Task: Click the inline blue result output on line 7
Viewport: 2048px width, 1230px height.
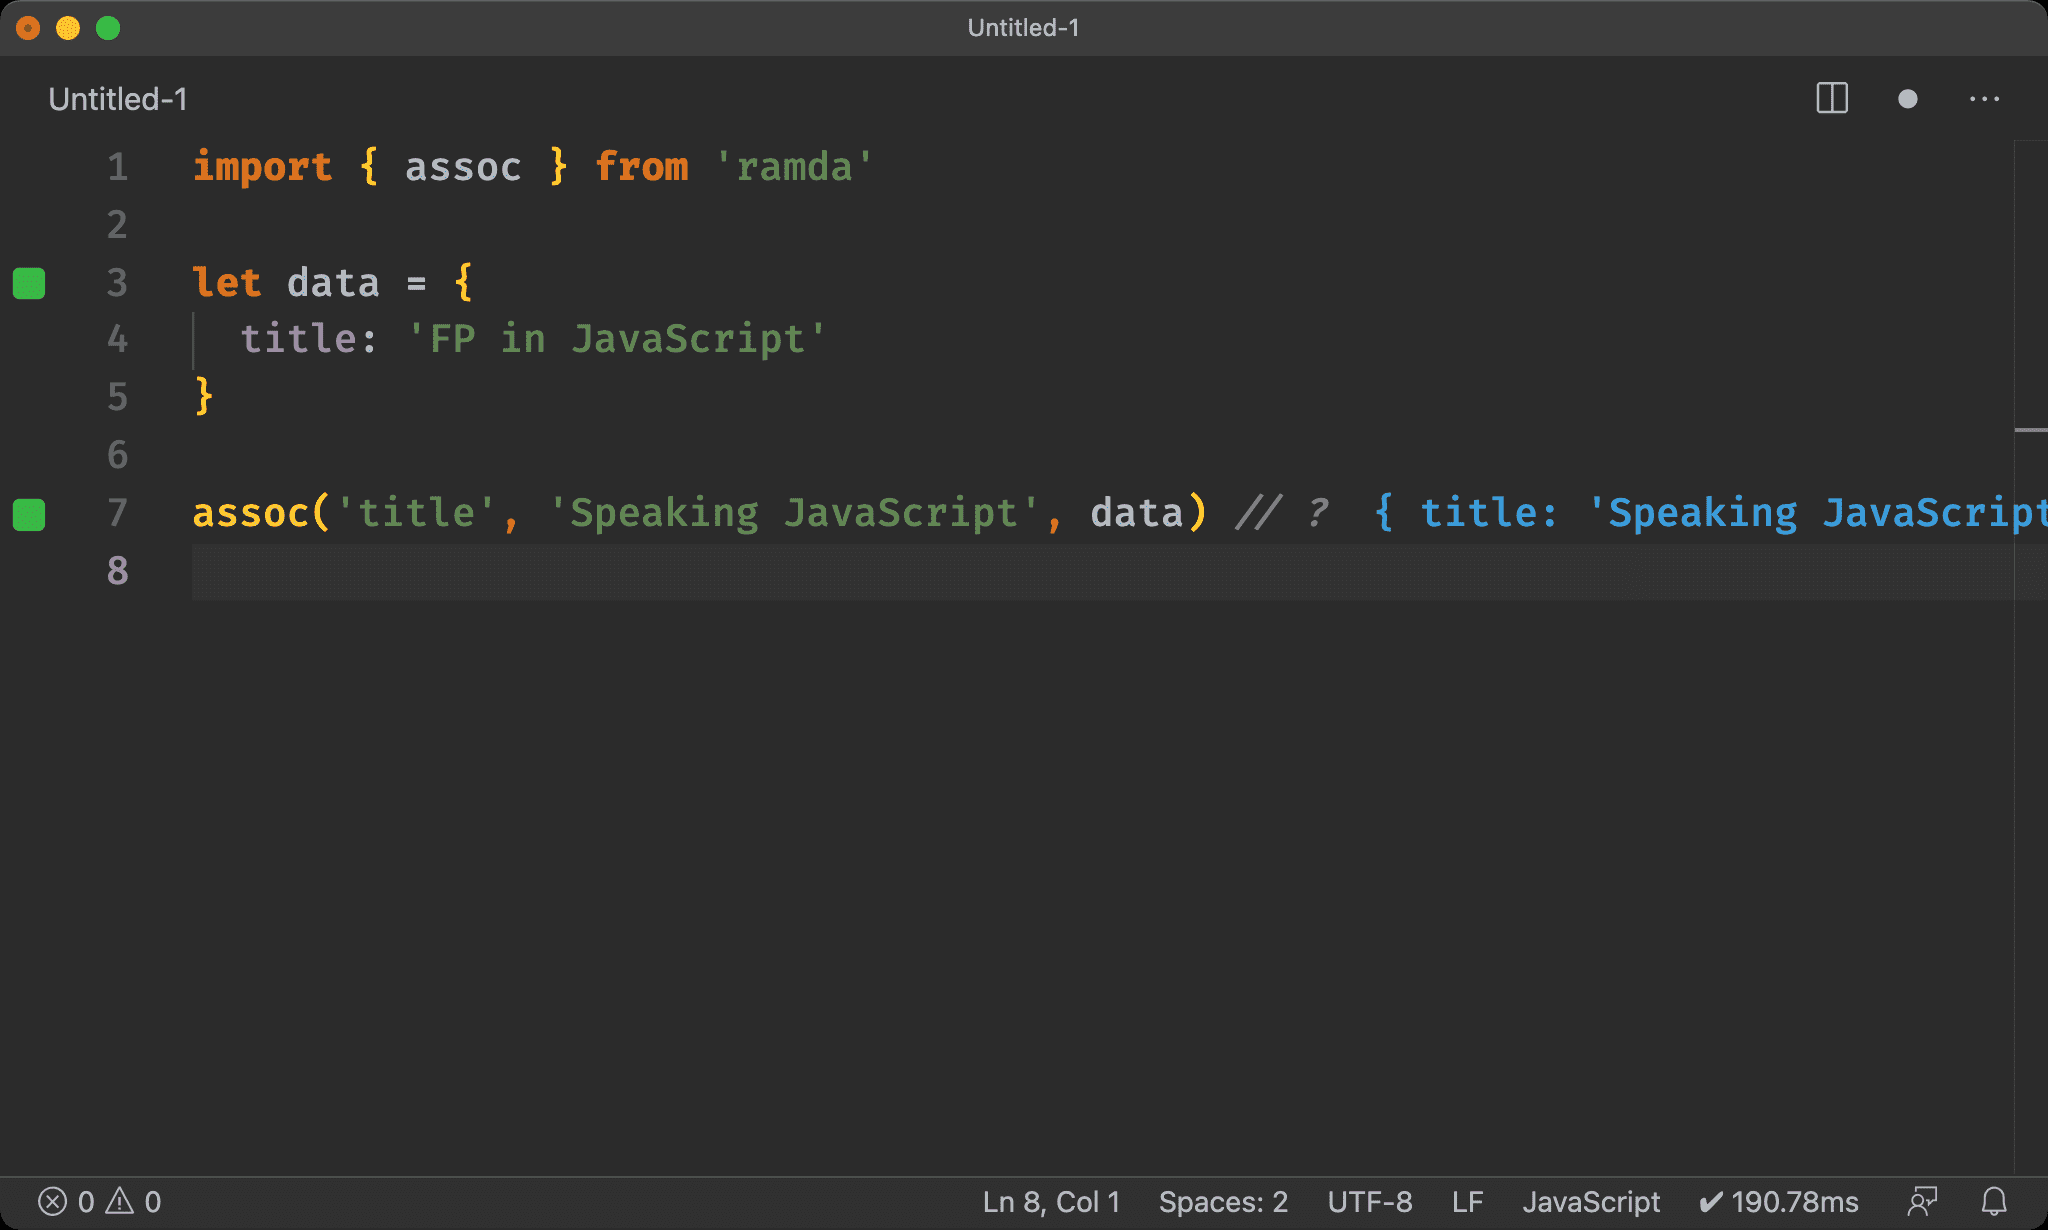Action: coord(1710,513)
